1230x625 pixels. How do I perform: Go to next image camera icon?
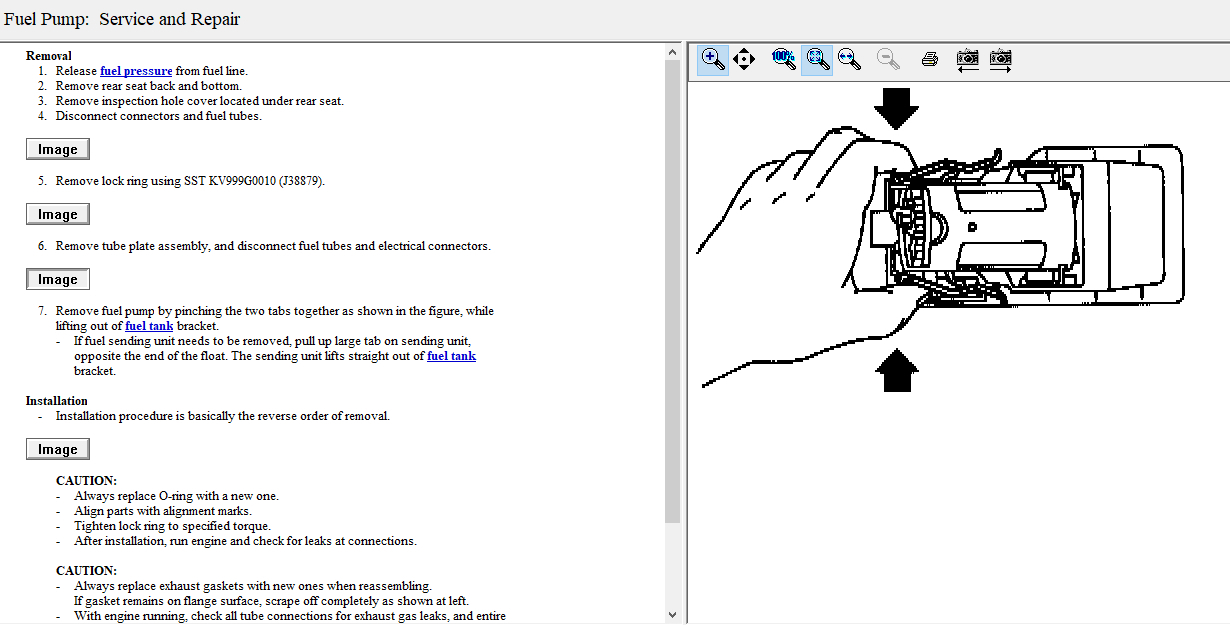(x=1001, y=59)
